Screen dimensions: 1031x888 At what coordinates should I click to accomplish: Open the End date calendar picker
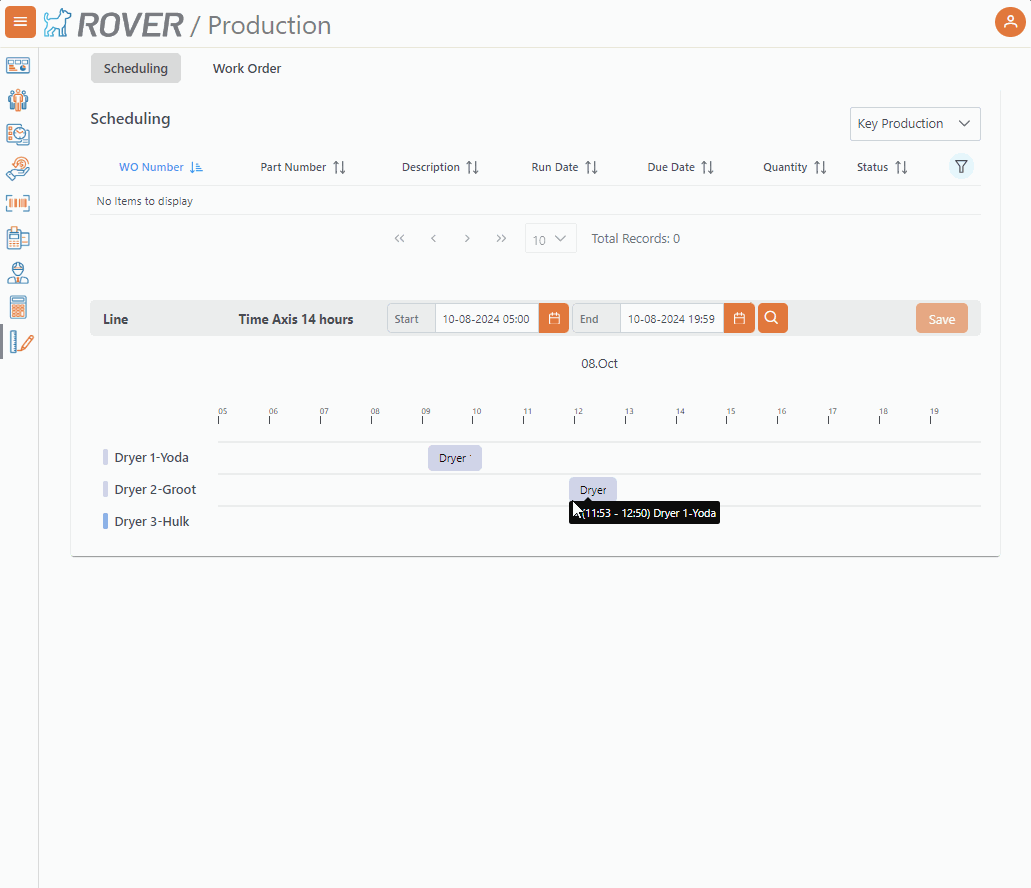tap(739, 319)
